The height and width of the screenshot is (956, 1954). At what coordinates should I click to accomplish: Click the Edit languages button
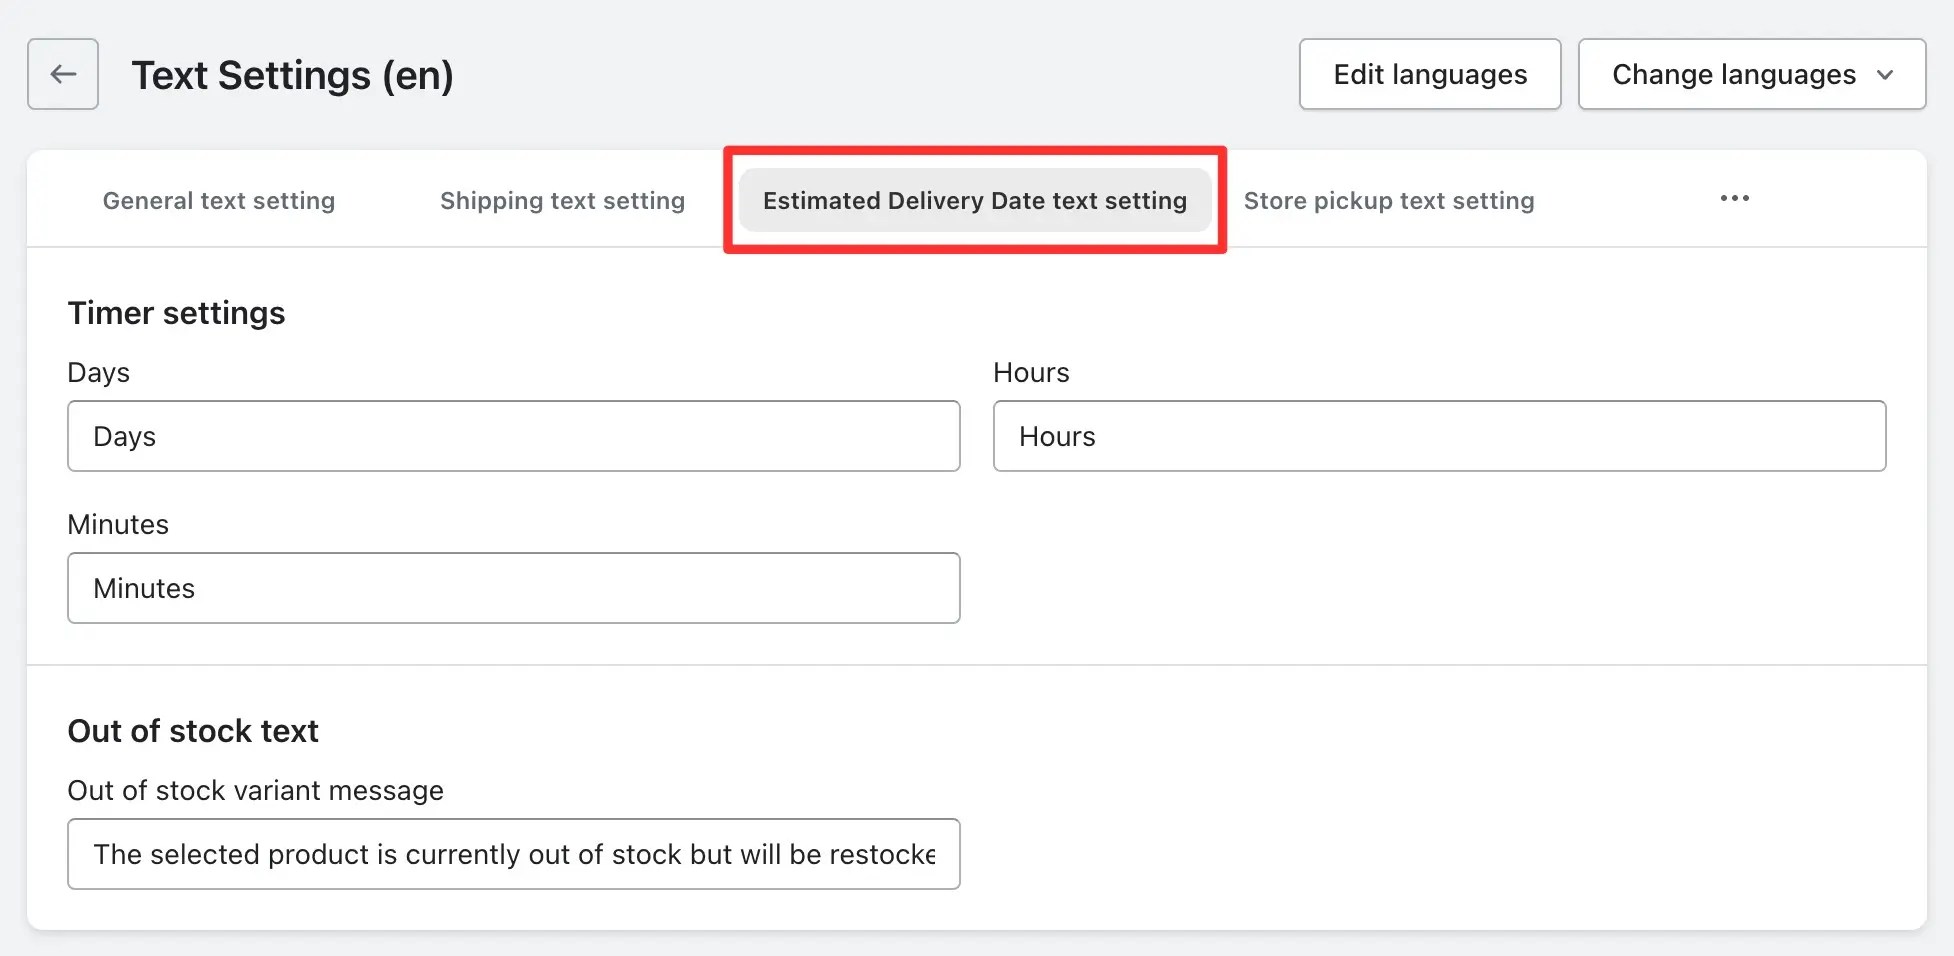(x=1428, y=74)
